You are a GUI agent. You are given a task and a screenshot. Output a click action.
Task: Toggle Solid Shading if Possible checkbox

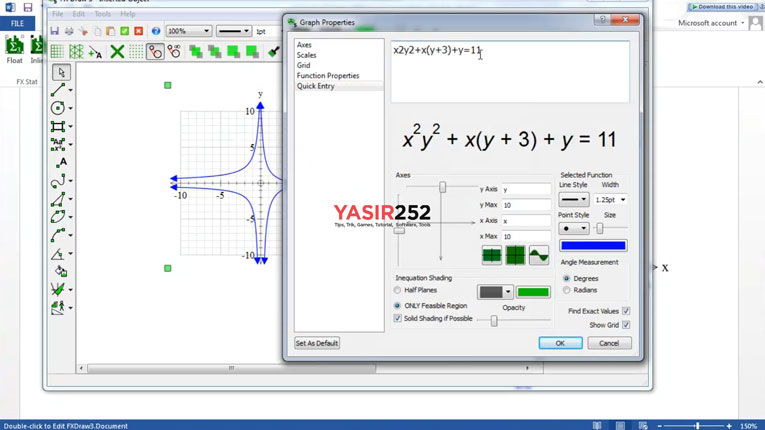(398, 319)
